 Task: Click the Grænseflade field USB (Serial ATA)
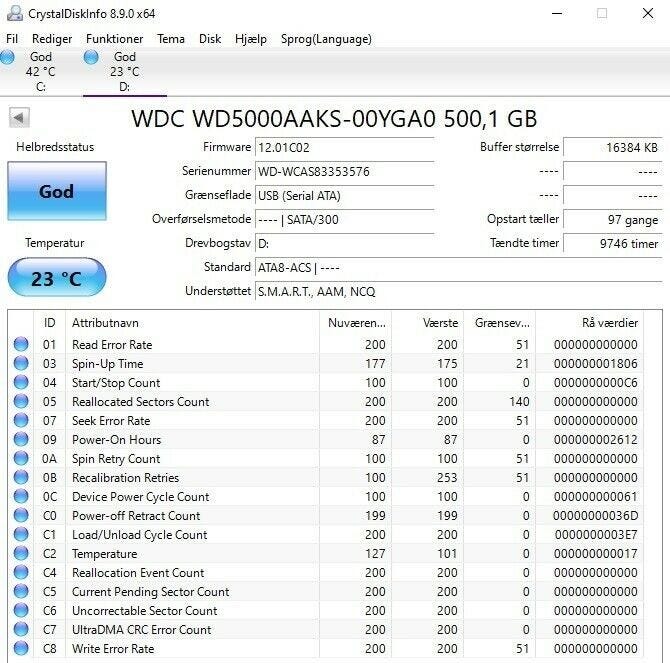coord(344,196)
